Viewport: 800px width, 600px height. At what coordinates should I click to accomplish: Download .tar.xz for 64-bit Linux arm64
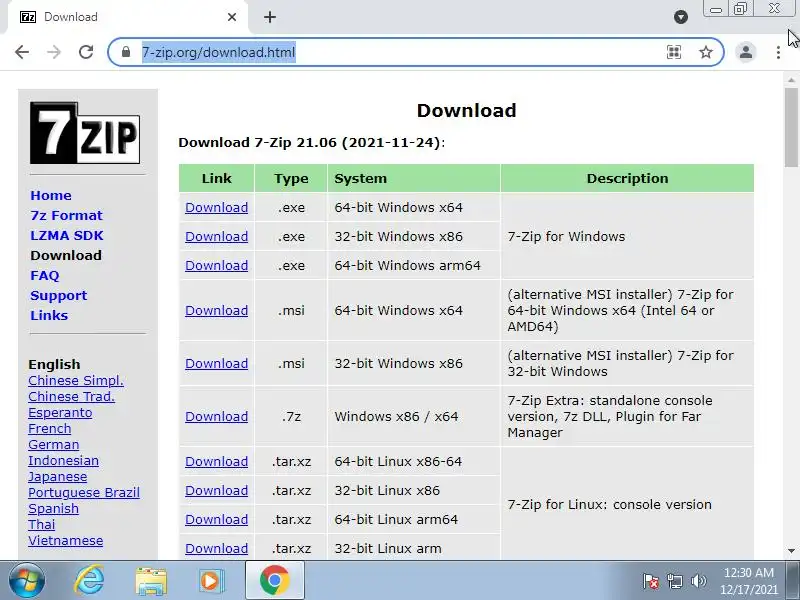[x=216, y=520]
